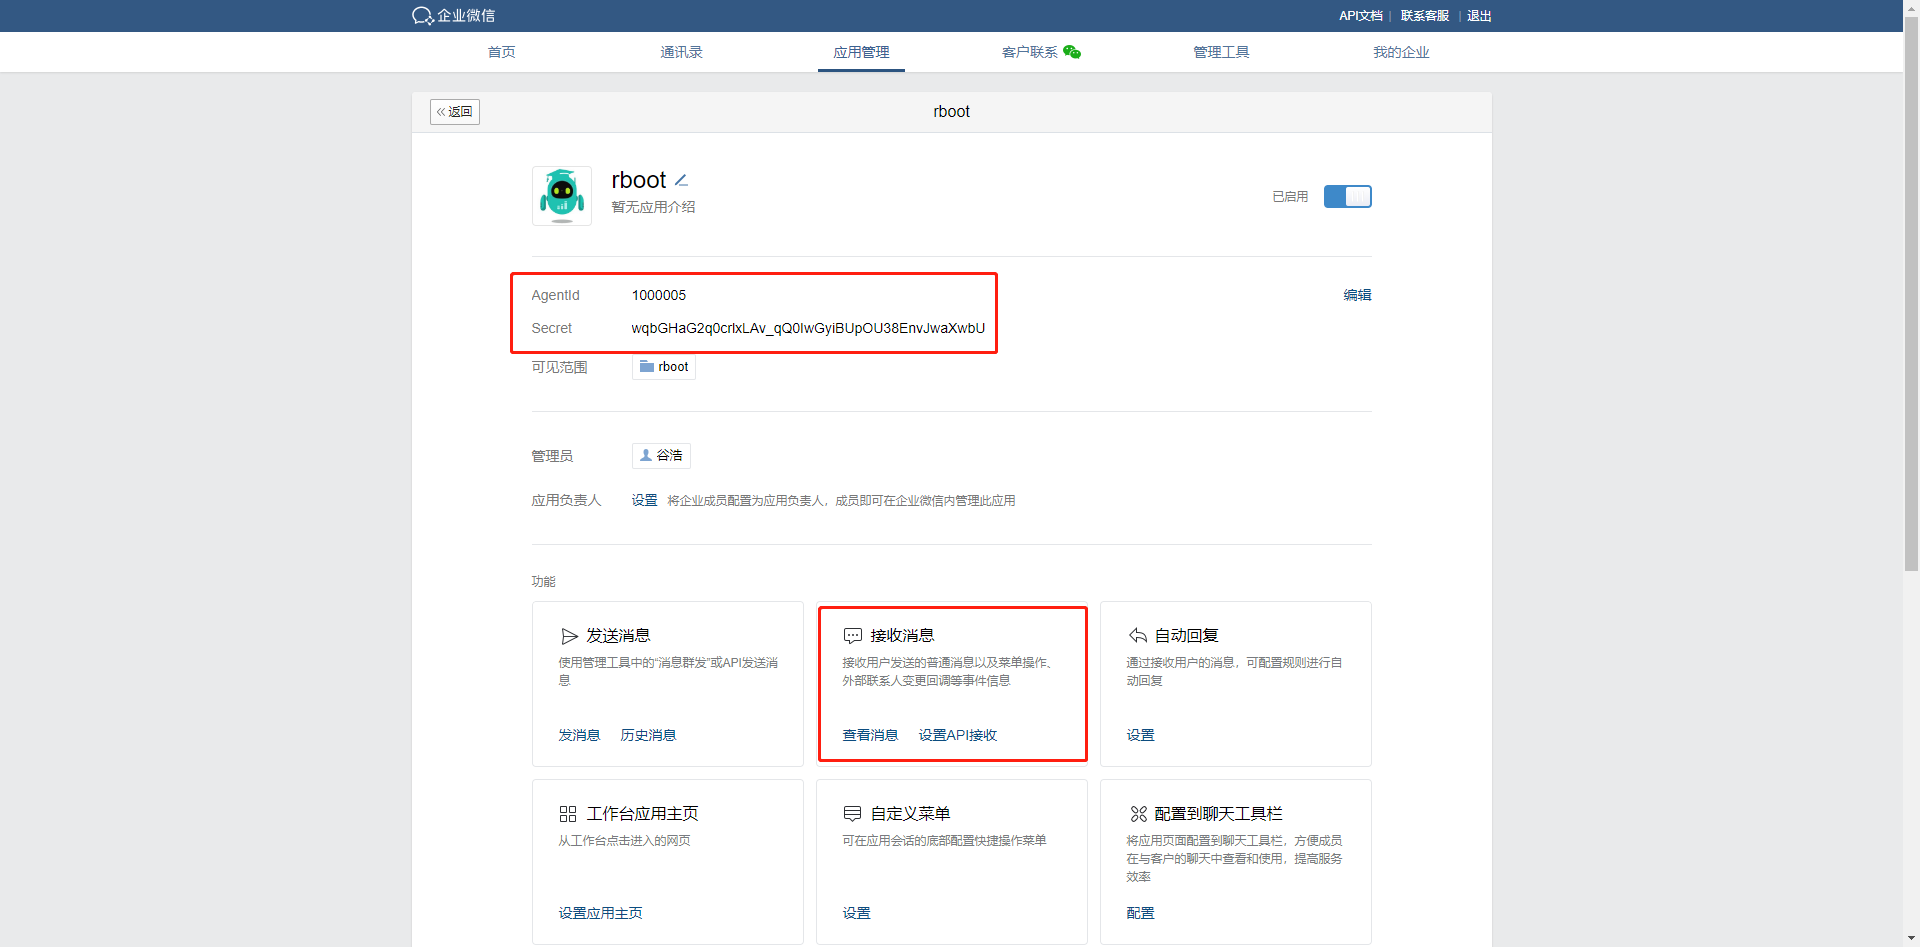Viewport: 1920px width, 947px height.
Task: Click the scrollbar up arrow
Action: 1911,7
